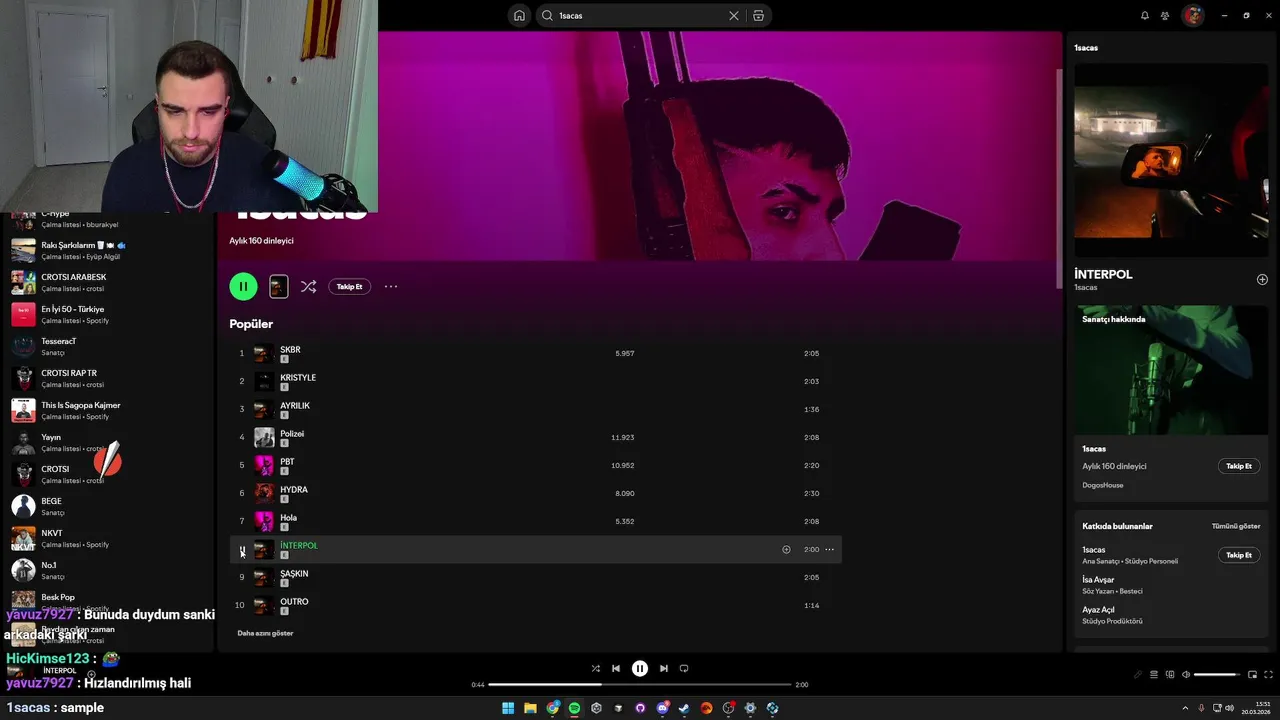Enable shuffle for the artist page
Screen dimensions: 1280x720
pyautogui.click(x=308, y=286)
